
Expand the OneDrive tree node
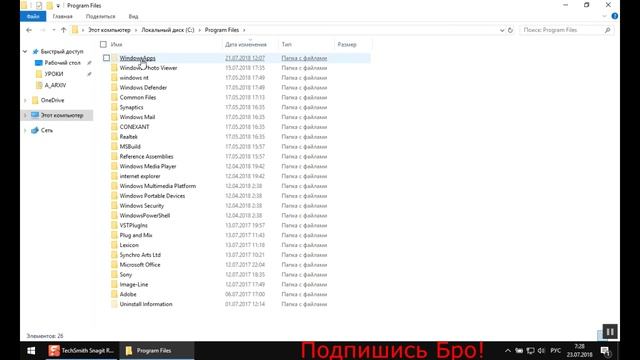(x=25, y=100)
